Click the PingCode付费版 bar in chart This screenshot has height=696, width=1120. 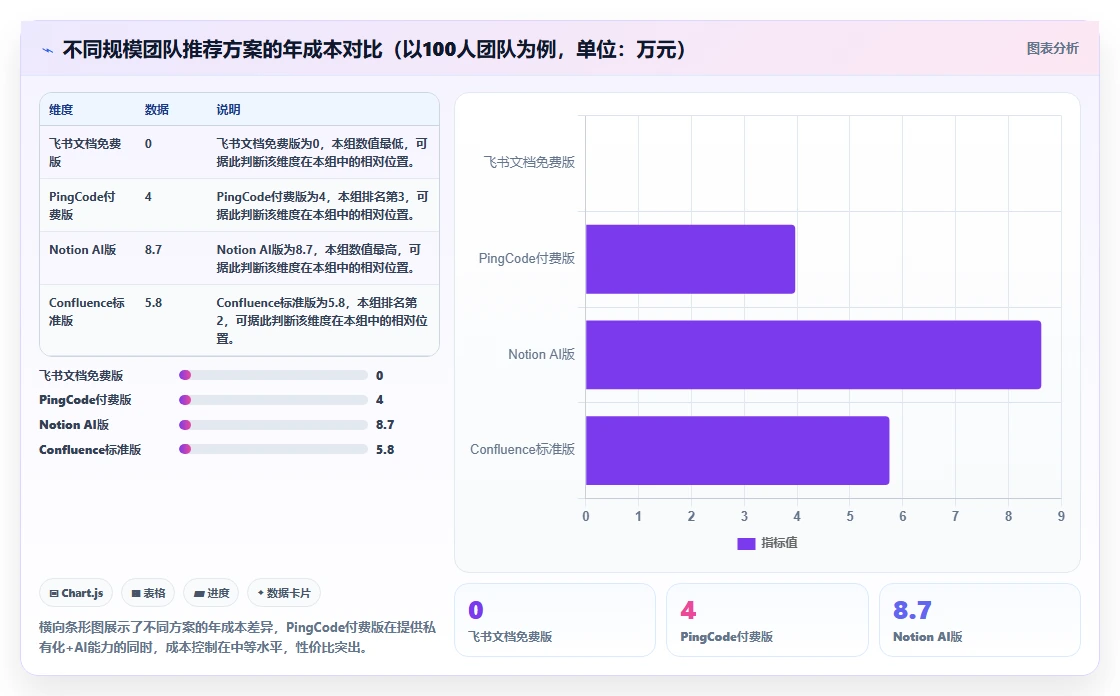(x=690, y=259)
